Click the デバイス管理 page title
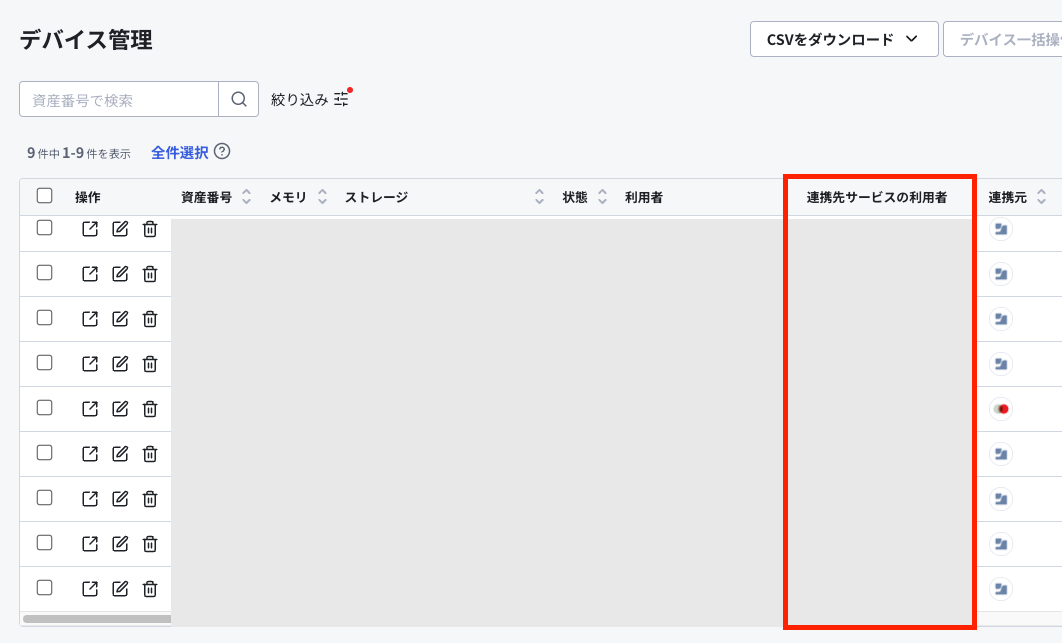Viewport: 1062px width, 643px height. (x=86, y=40)
